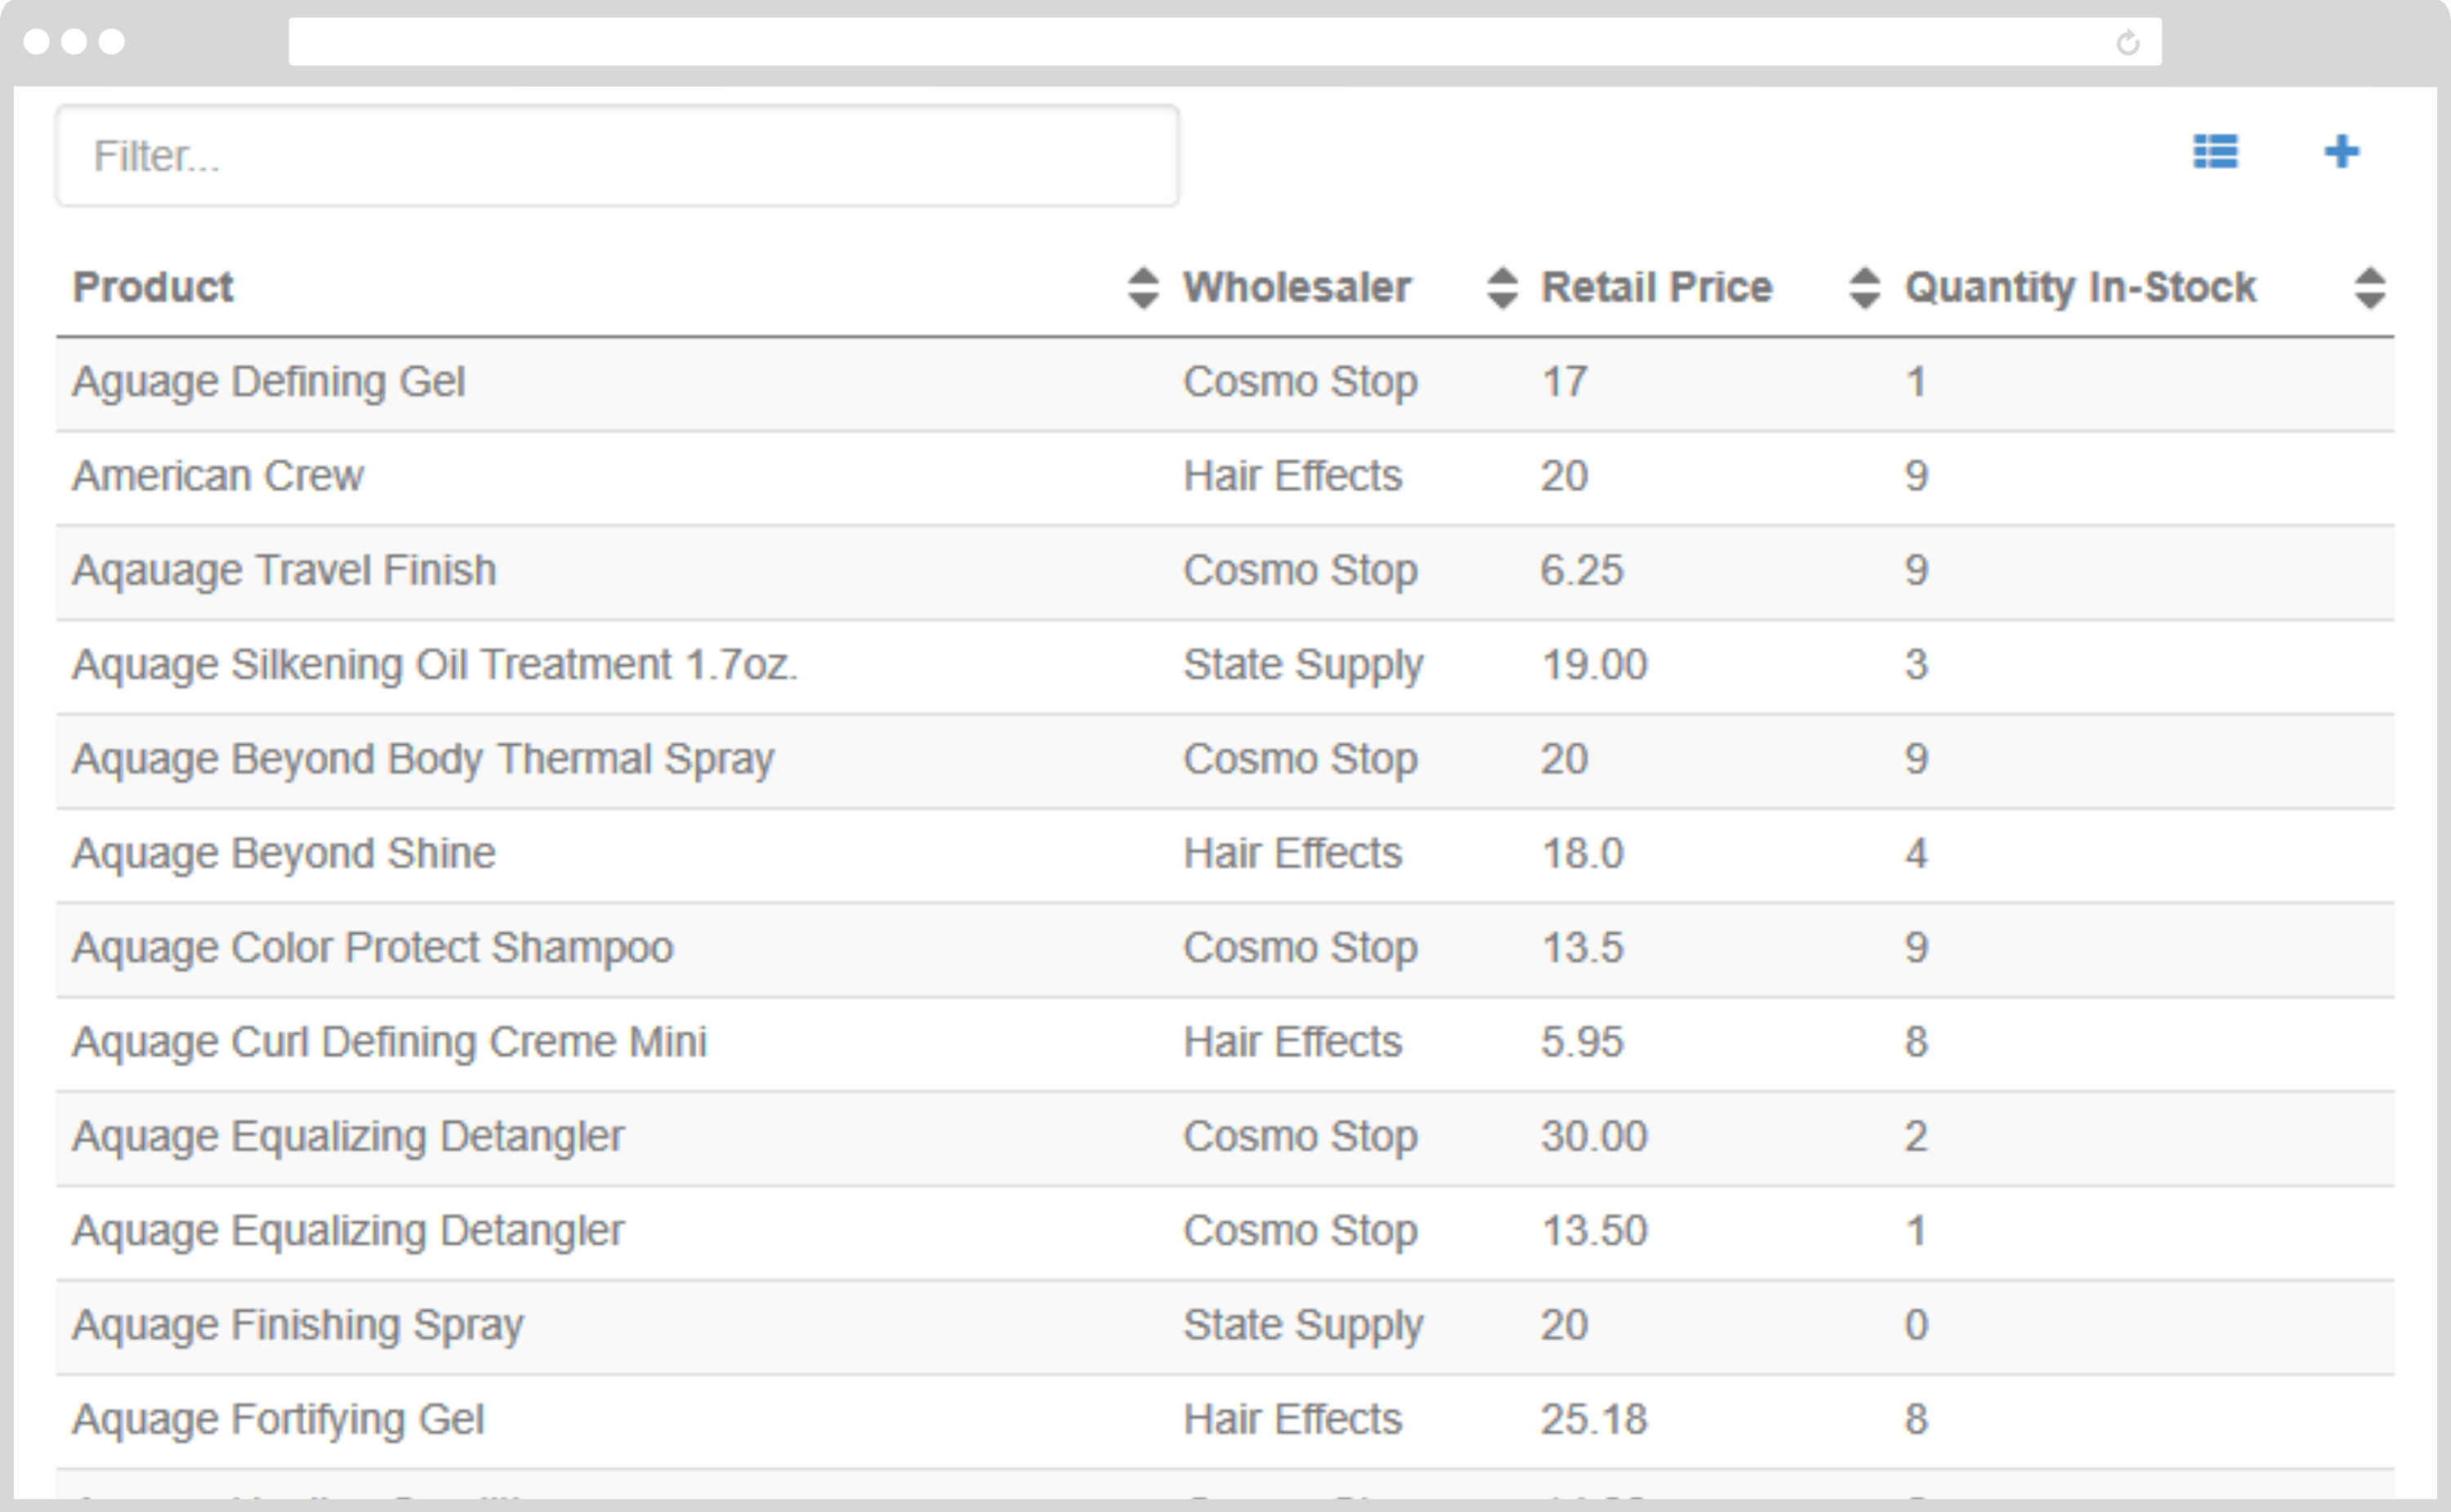Click the Wholesaler column header
This screenshot has width=2451, height=1512.
[1297, 287]
